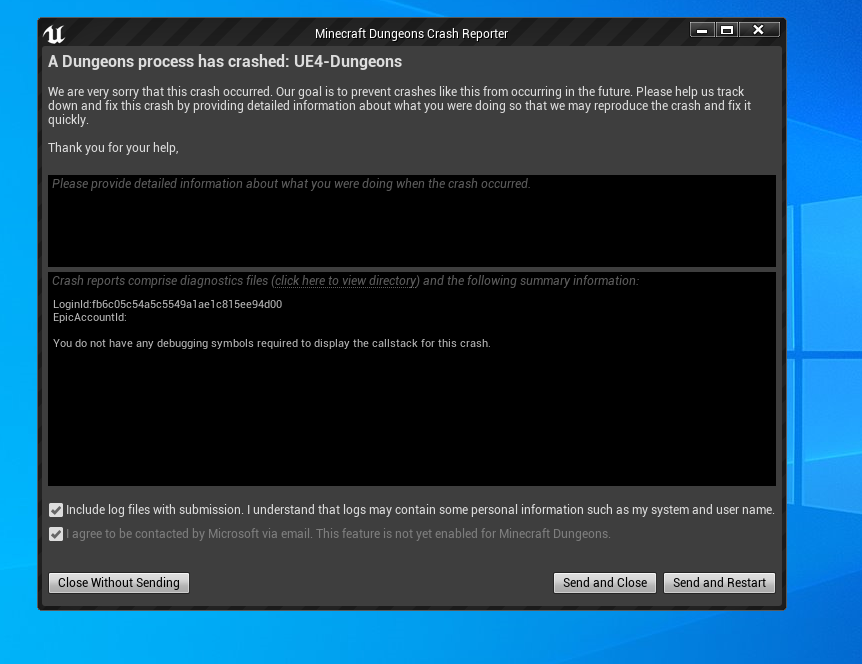Open the click here to view directory link
862x664 pixels.
[x=345, y=281]
